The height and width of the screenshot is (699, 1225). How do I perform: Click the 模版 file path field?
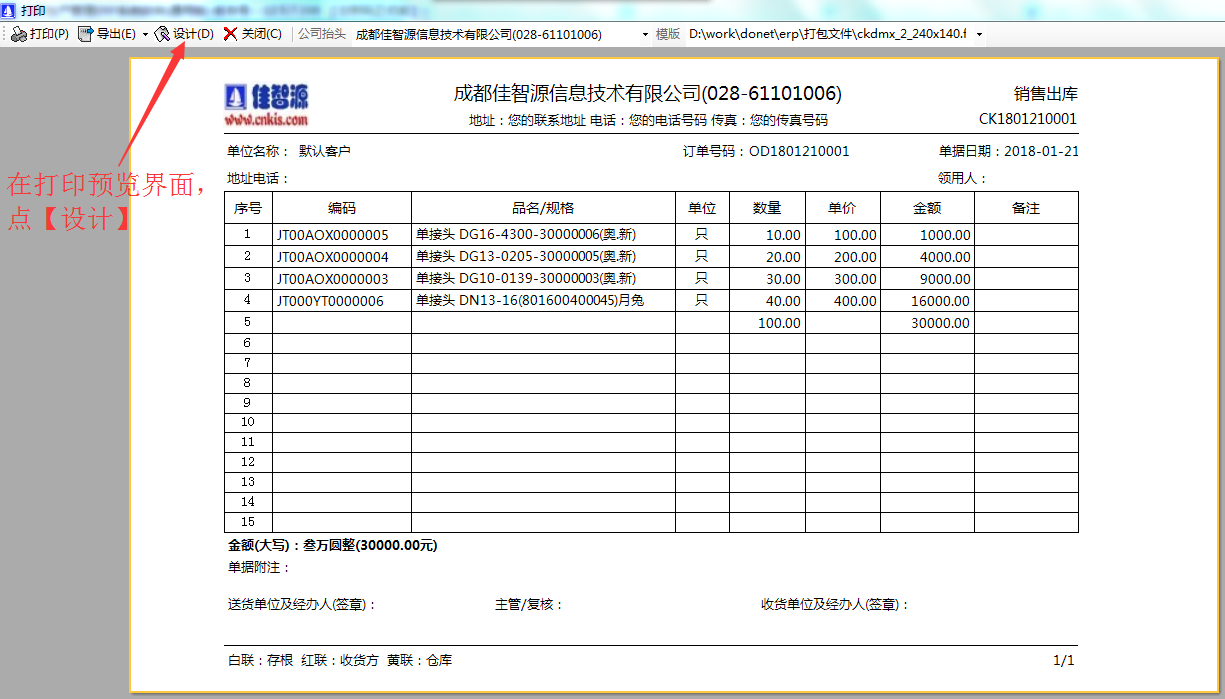click(x=826, y=34)
